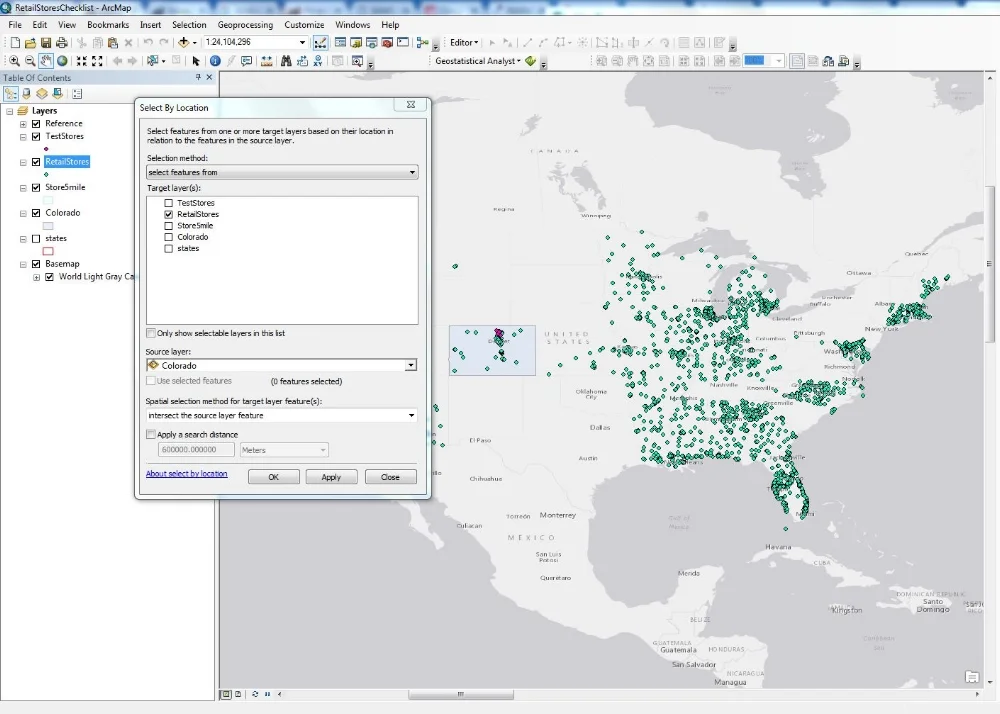Image resolution: width=1000 pixels, height=714 pixels.
Task: Enable Only show selectable layers in this list
Action: pyautogui.click(x=151, y=333)
